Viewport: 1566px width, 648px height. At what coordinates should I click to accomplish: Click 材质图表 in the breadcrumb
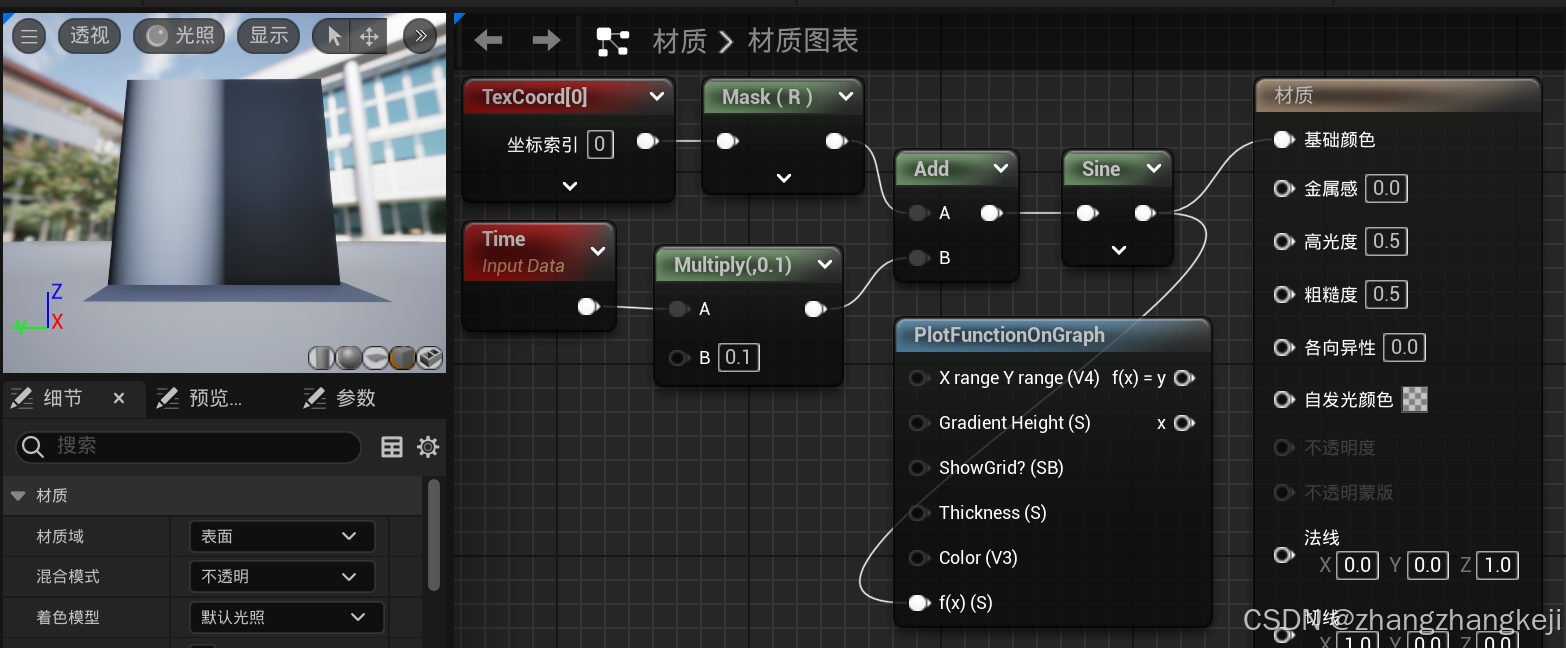803,41
